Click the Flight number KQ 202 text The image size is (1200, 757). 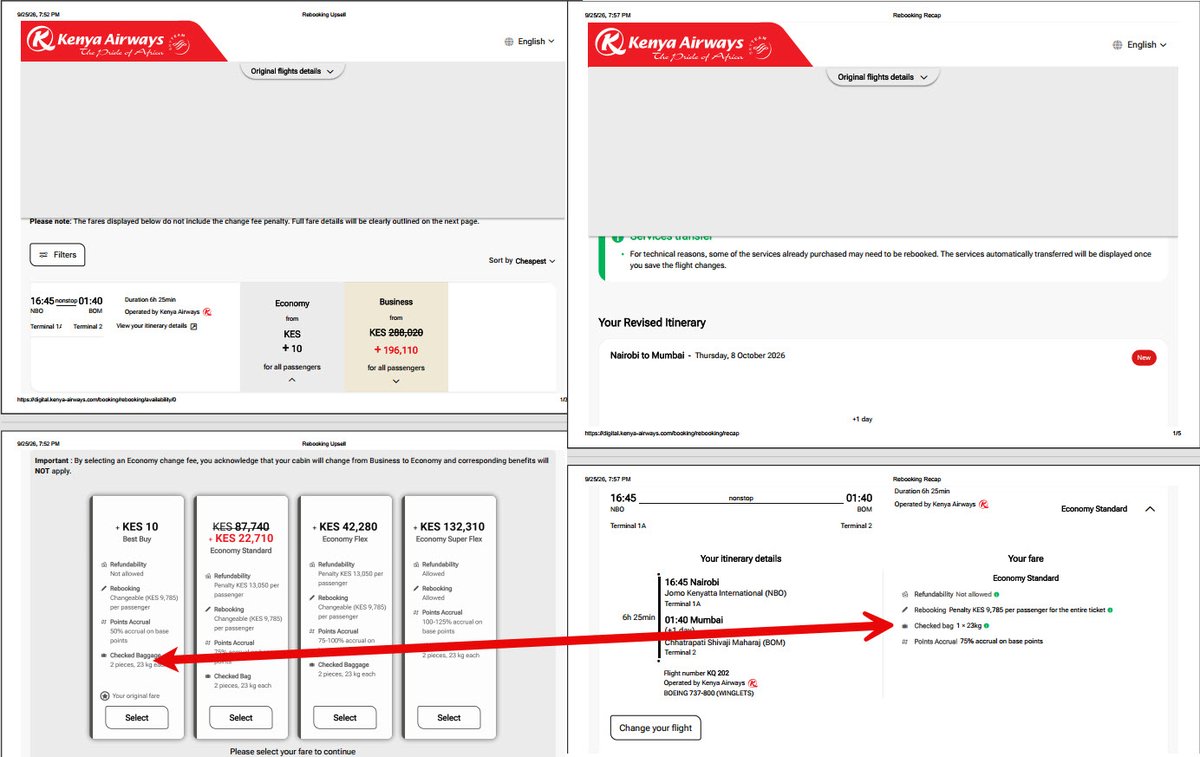[x=696, y=674]
